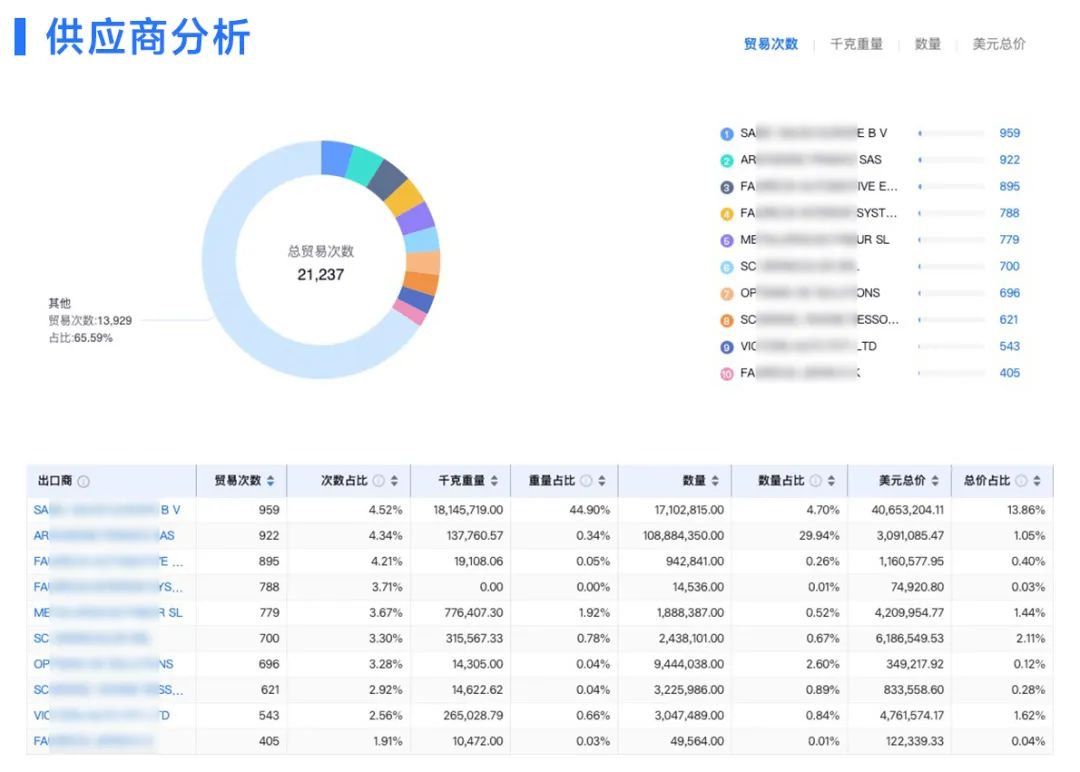Click the count 543 in the legend list
The image size is (1080, 772).
(1010, 346)
